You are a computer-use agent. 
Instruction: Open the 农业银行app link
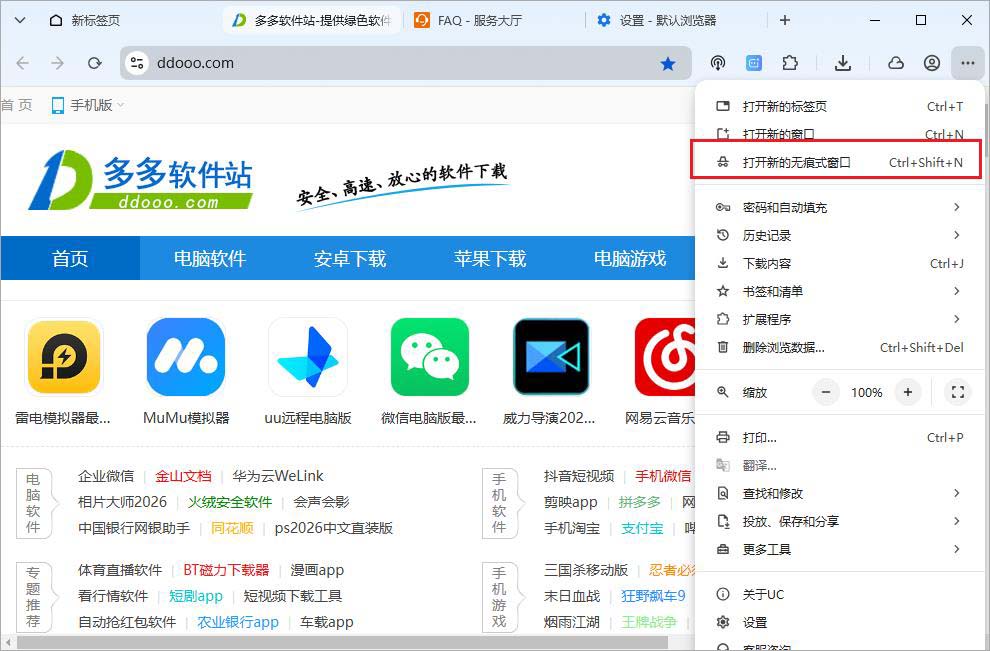click(238, 622)
